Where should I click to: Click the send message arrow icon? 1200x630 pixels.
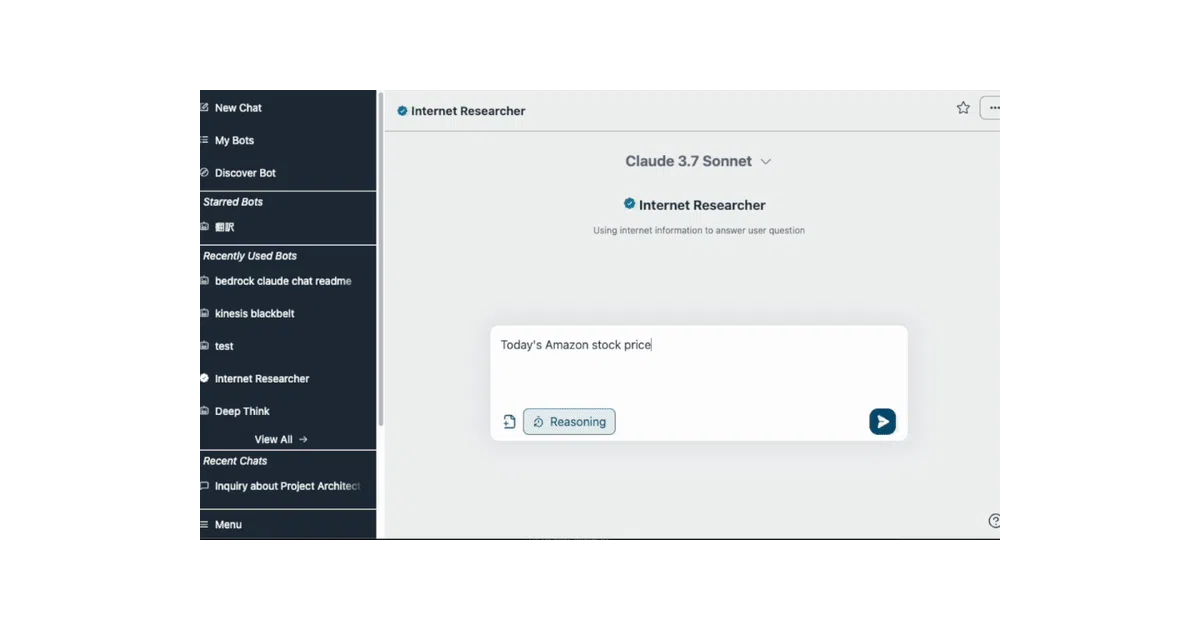882,421
